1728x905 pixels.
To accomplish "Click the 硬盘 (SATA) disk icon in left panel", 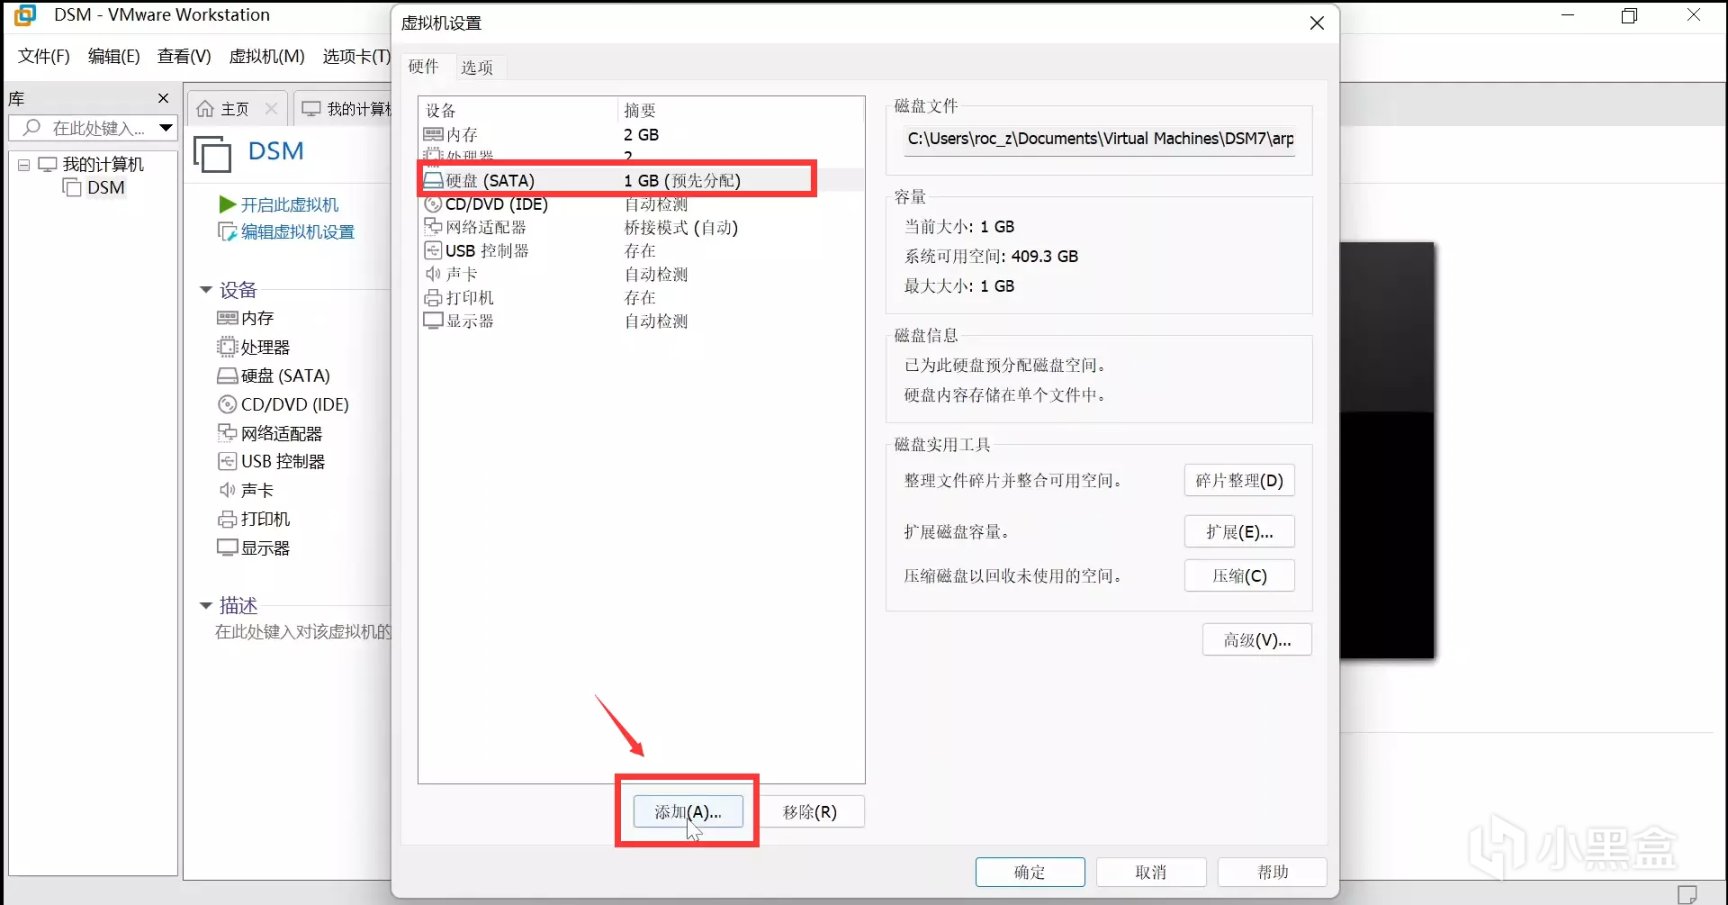I will (227, 376).
